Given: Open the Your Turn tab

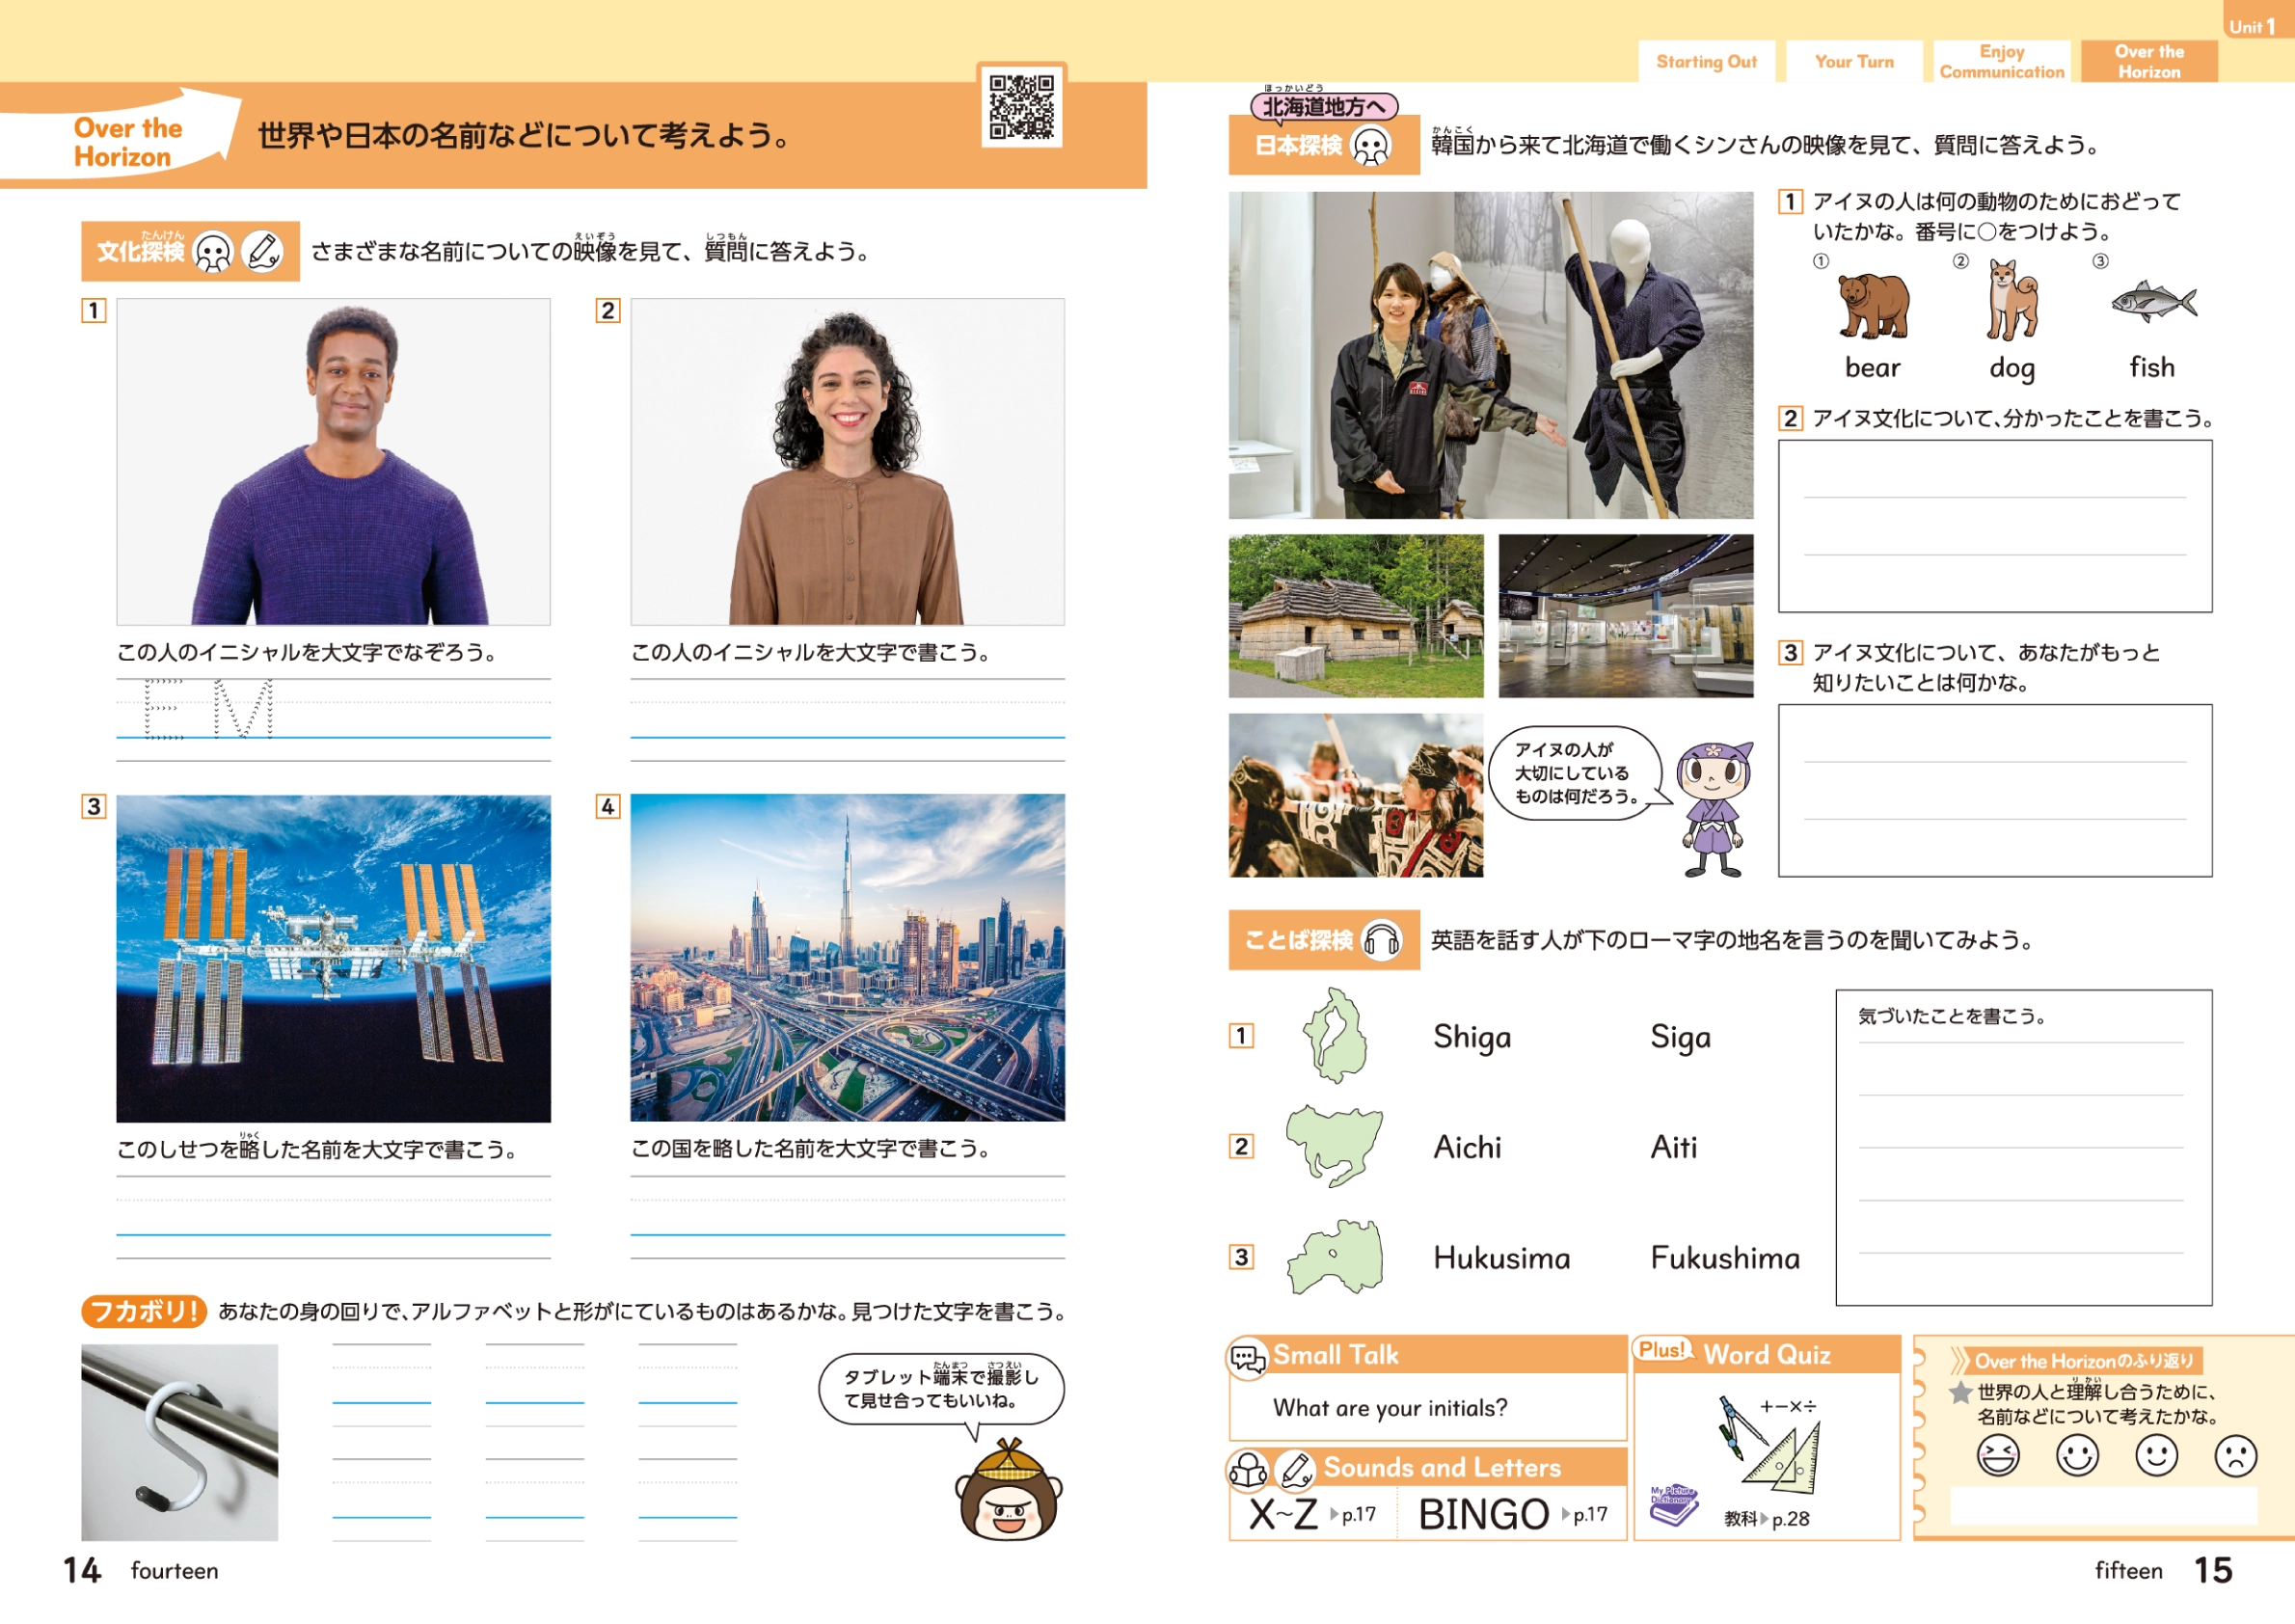Looking at the screenshot, I should tap(1853, 62).
